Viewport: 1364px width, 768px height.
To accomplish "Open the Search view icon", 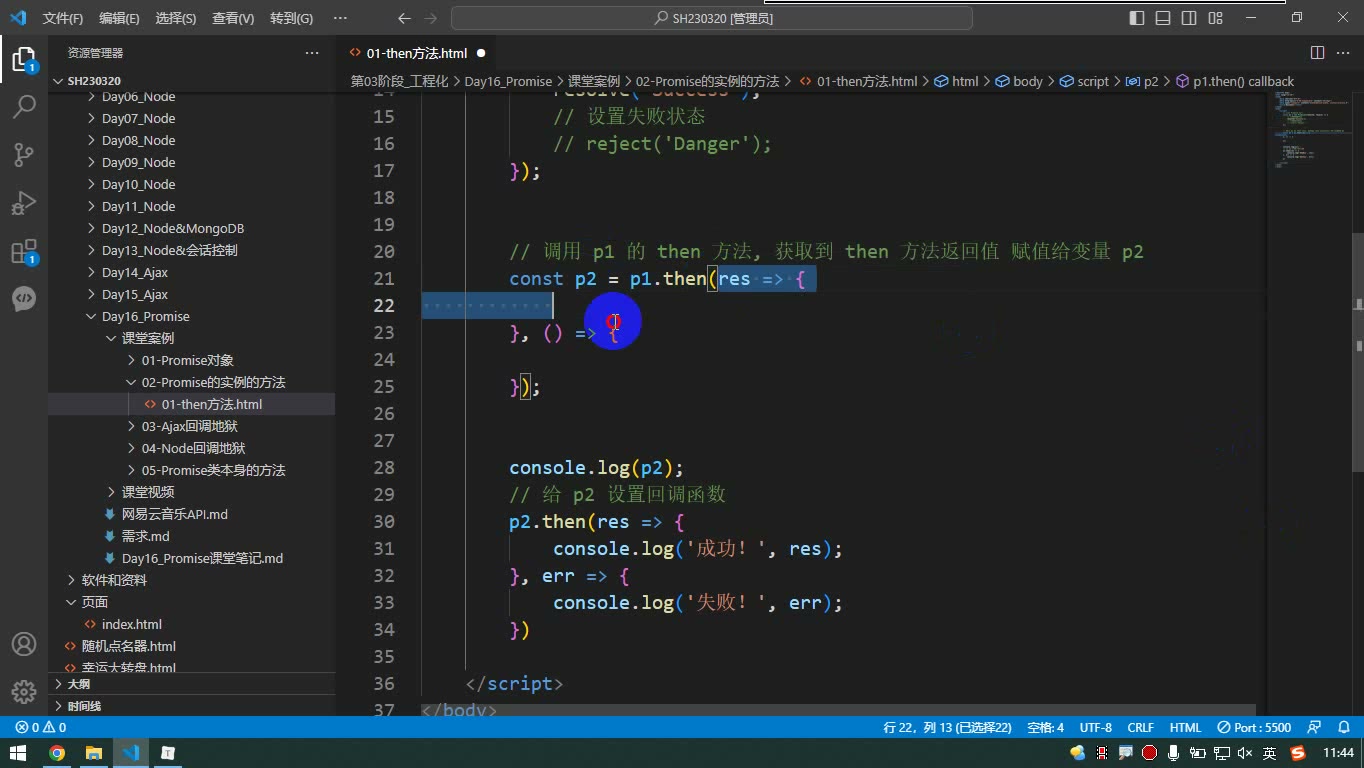I will pyautogui.click(x=24, y=106).
